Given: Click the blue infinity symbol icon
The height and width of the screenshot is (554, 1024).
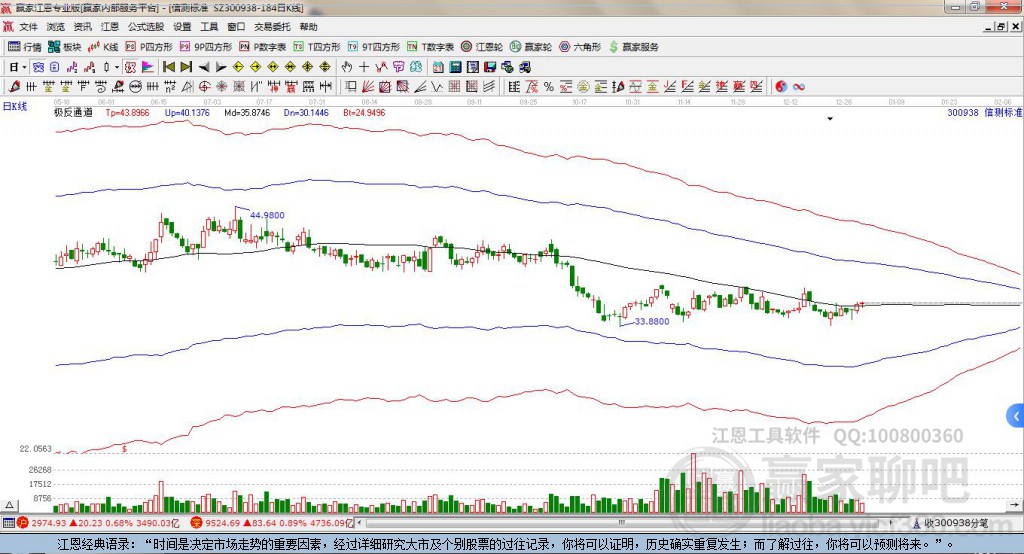Looking at the screenshot, I should click(x=799, y=86).
